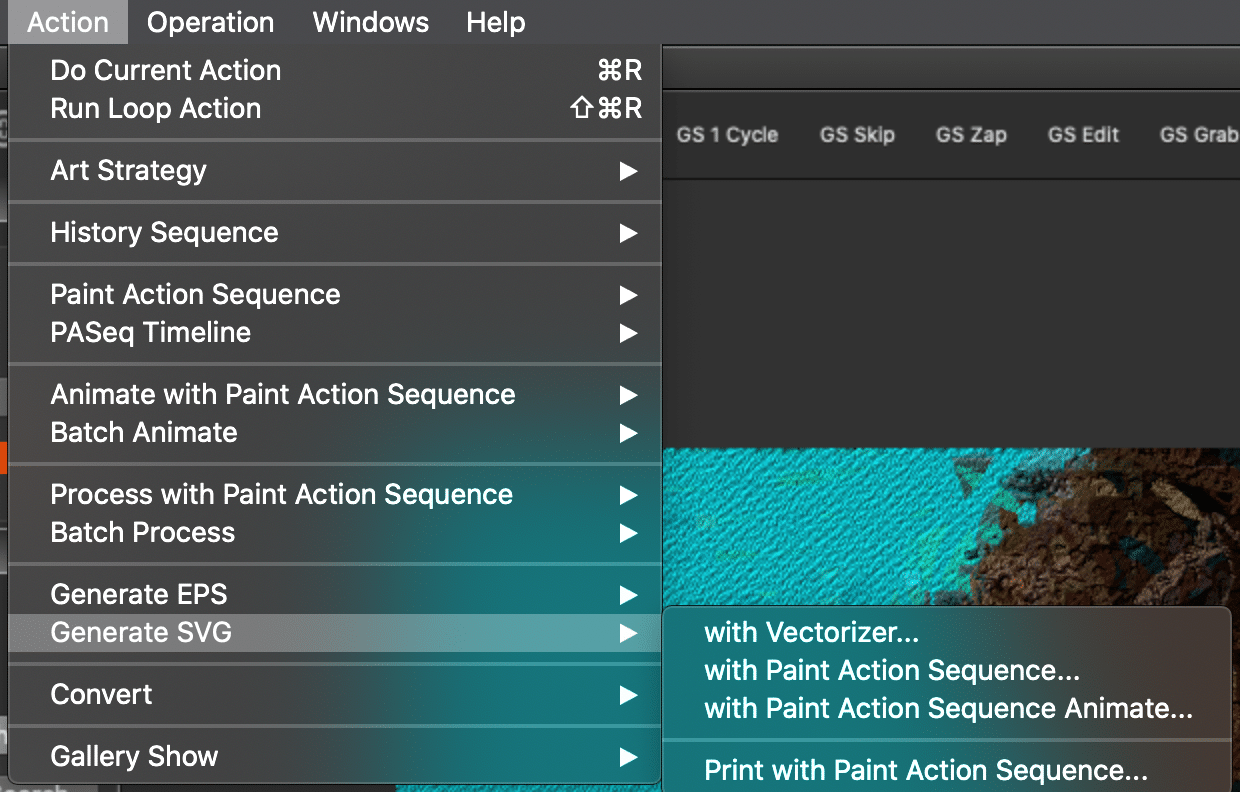The image size is (1240, 792).
Task: Expand the Batch Animate submenu
Action: coord(335,433)
